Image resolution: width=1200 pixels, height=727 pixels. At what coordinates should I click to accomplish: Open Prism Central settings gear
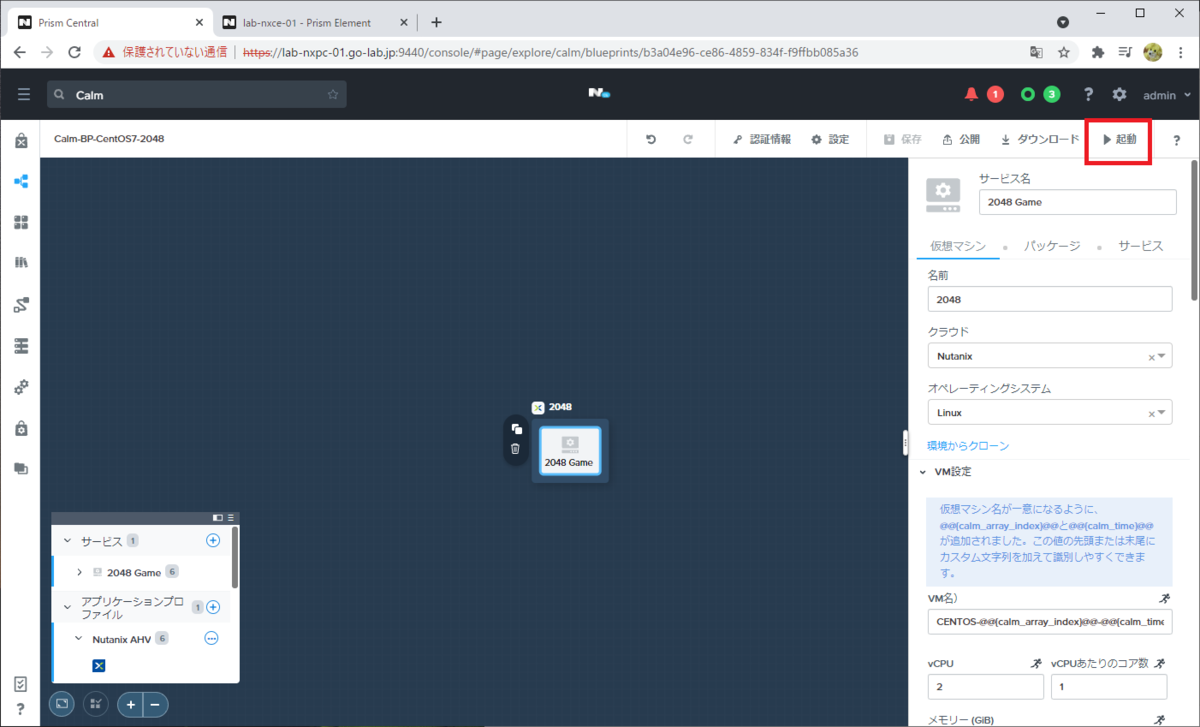click(x=1119, y=94)
